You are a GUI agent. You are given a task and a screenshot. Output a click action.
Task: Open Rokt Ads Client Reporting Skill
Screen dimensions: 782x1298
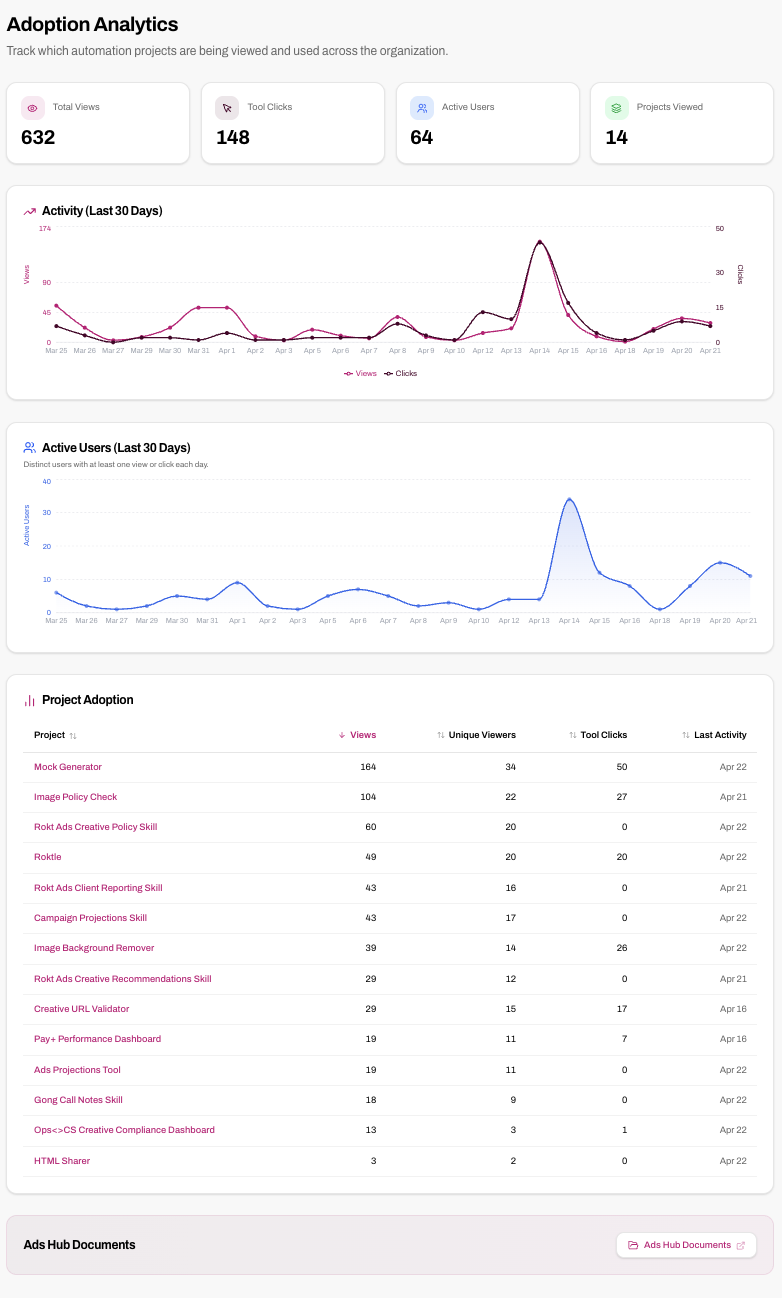tap(98, 888)
